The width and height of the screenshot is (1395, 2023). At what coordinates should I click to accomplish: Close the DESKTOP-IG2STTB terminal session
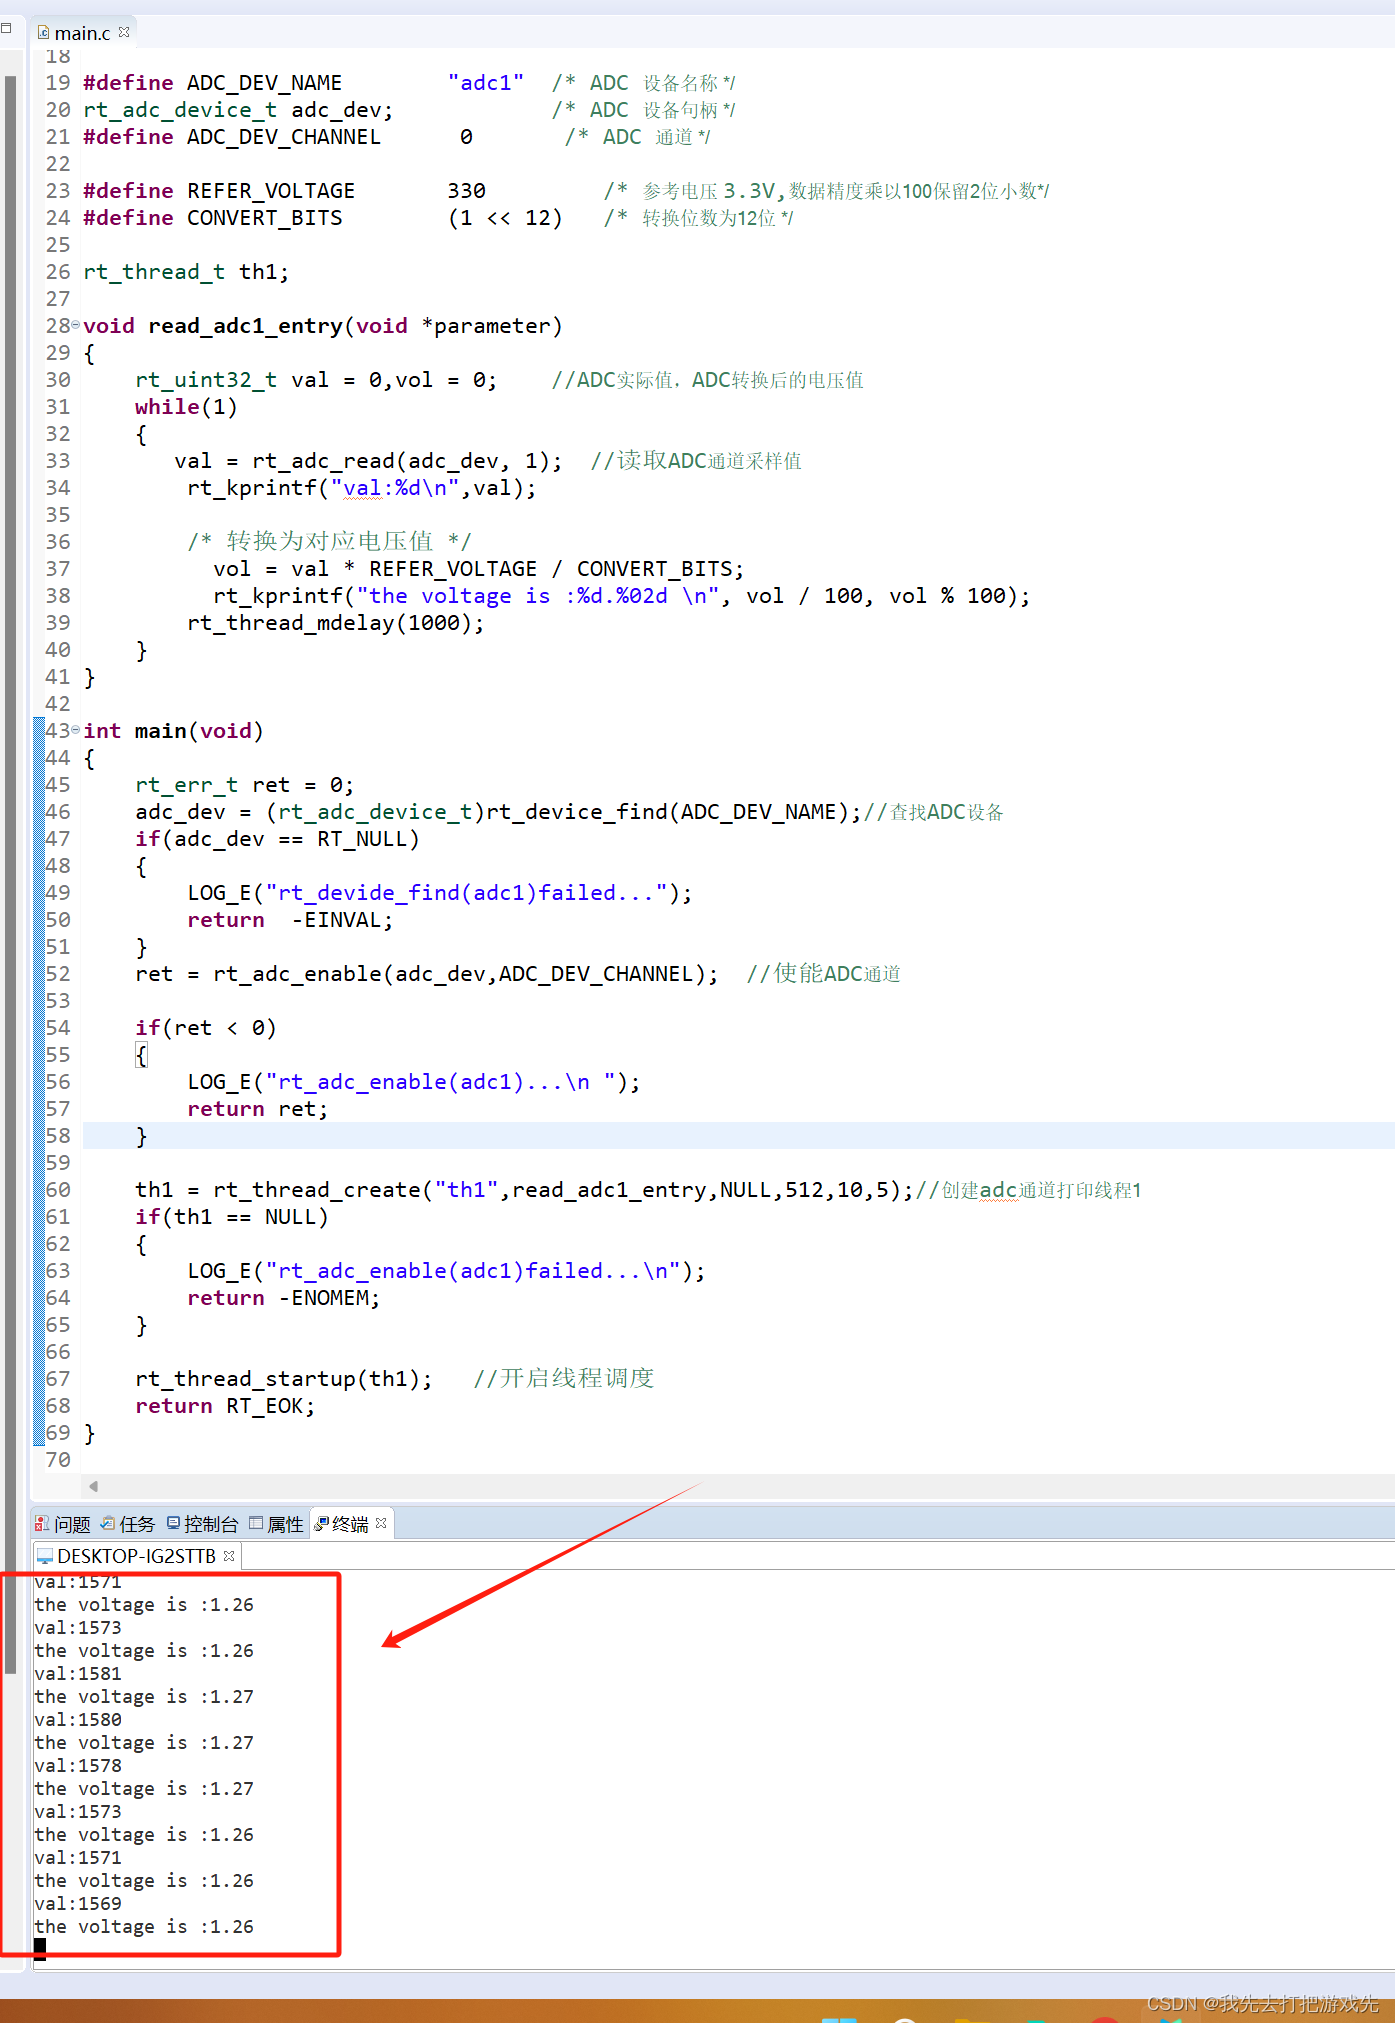tap(229, 1555)
